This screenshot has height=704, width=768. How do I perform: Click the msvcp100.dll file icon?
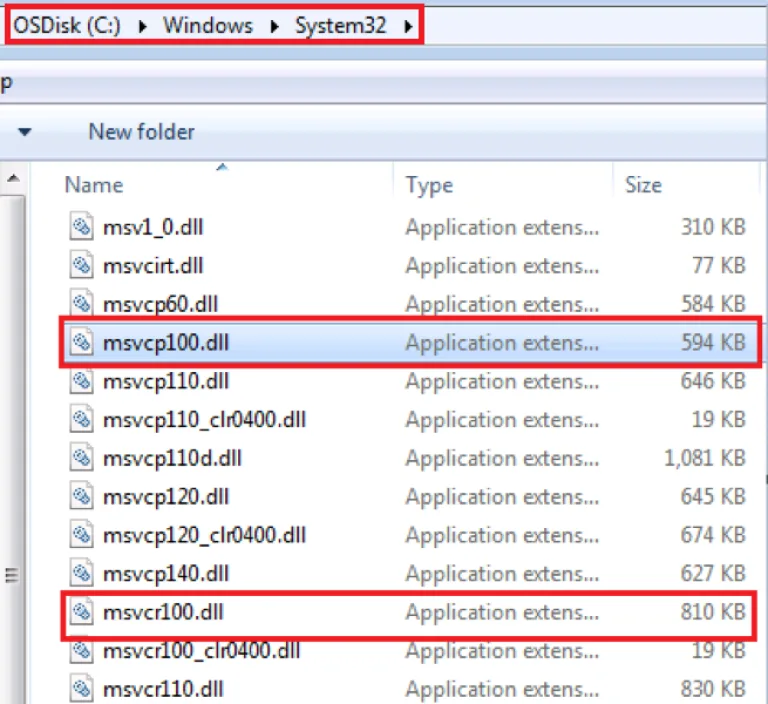(81, 342)
